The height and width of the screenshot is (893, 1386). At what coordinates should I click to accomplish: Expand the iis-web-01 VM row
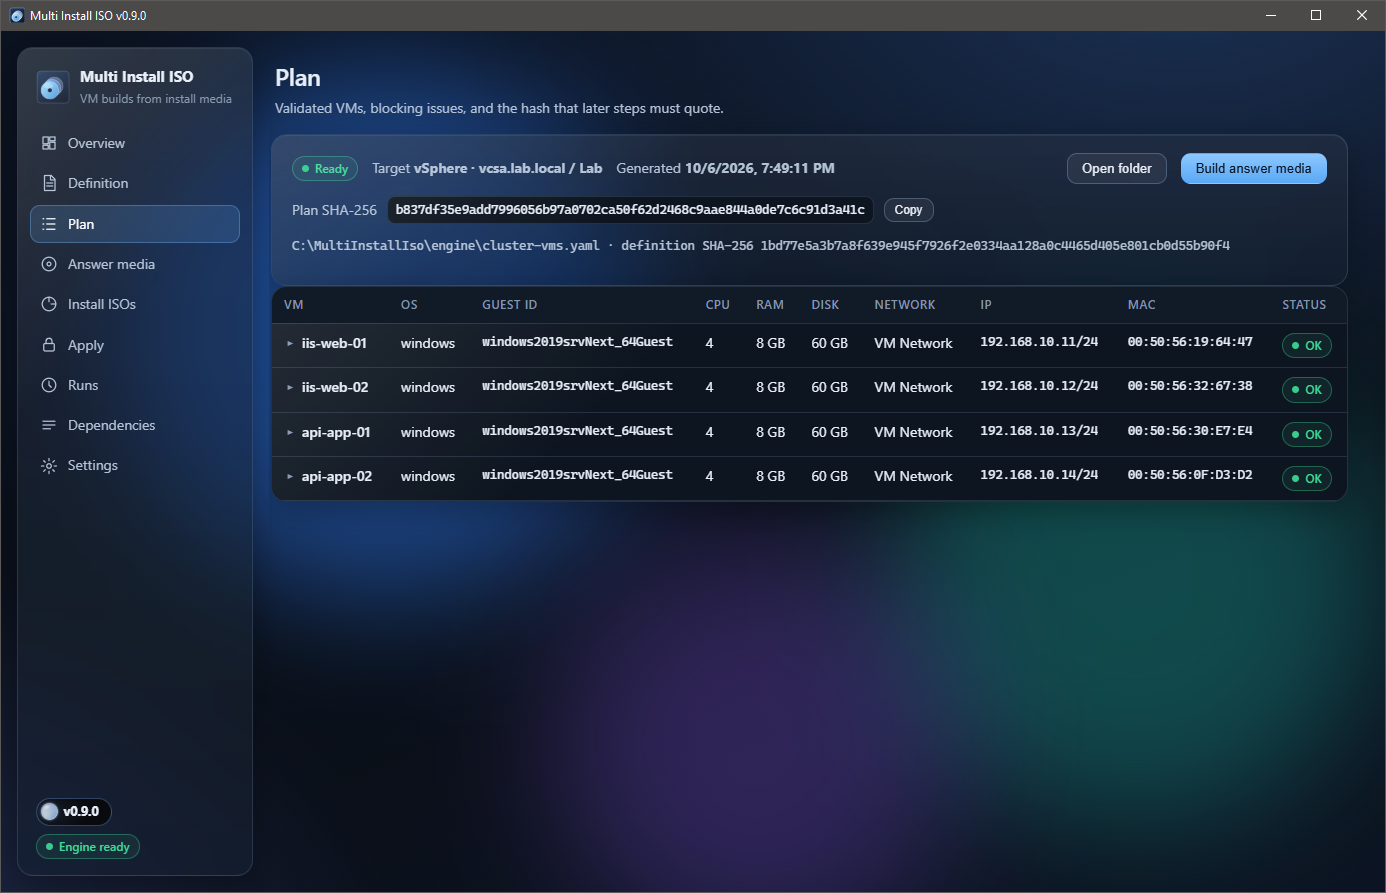[290, 343]
